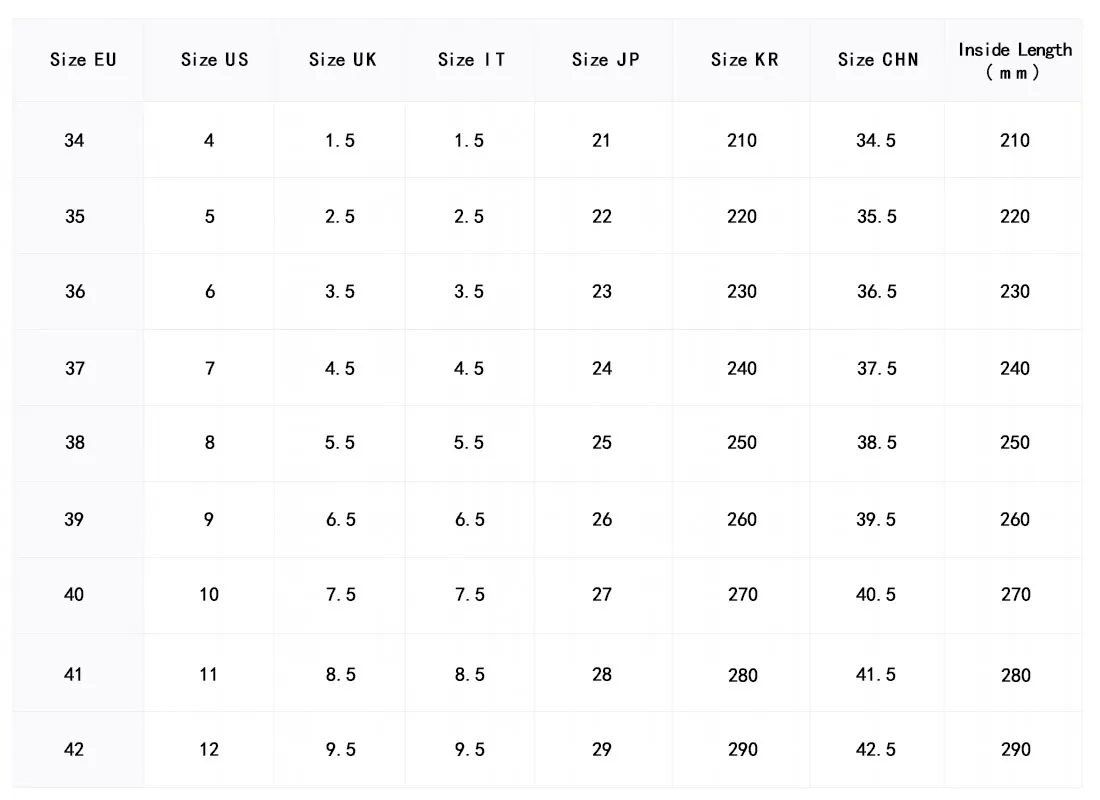This screenshot has width=1100, height=800.
Task: Select EU size 42 cell
Action: (x=75, y=750)
